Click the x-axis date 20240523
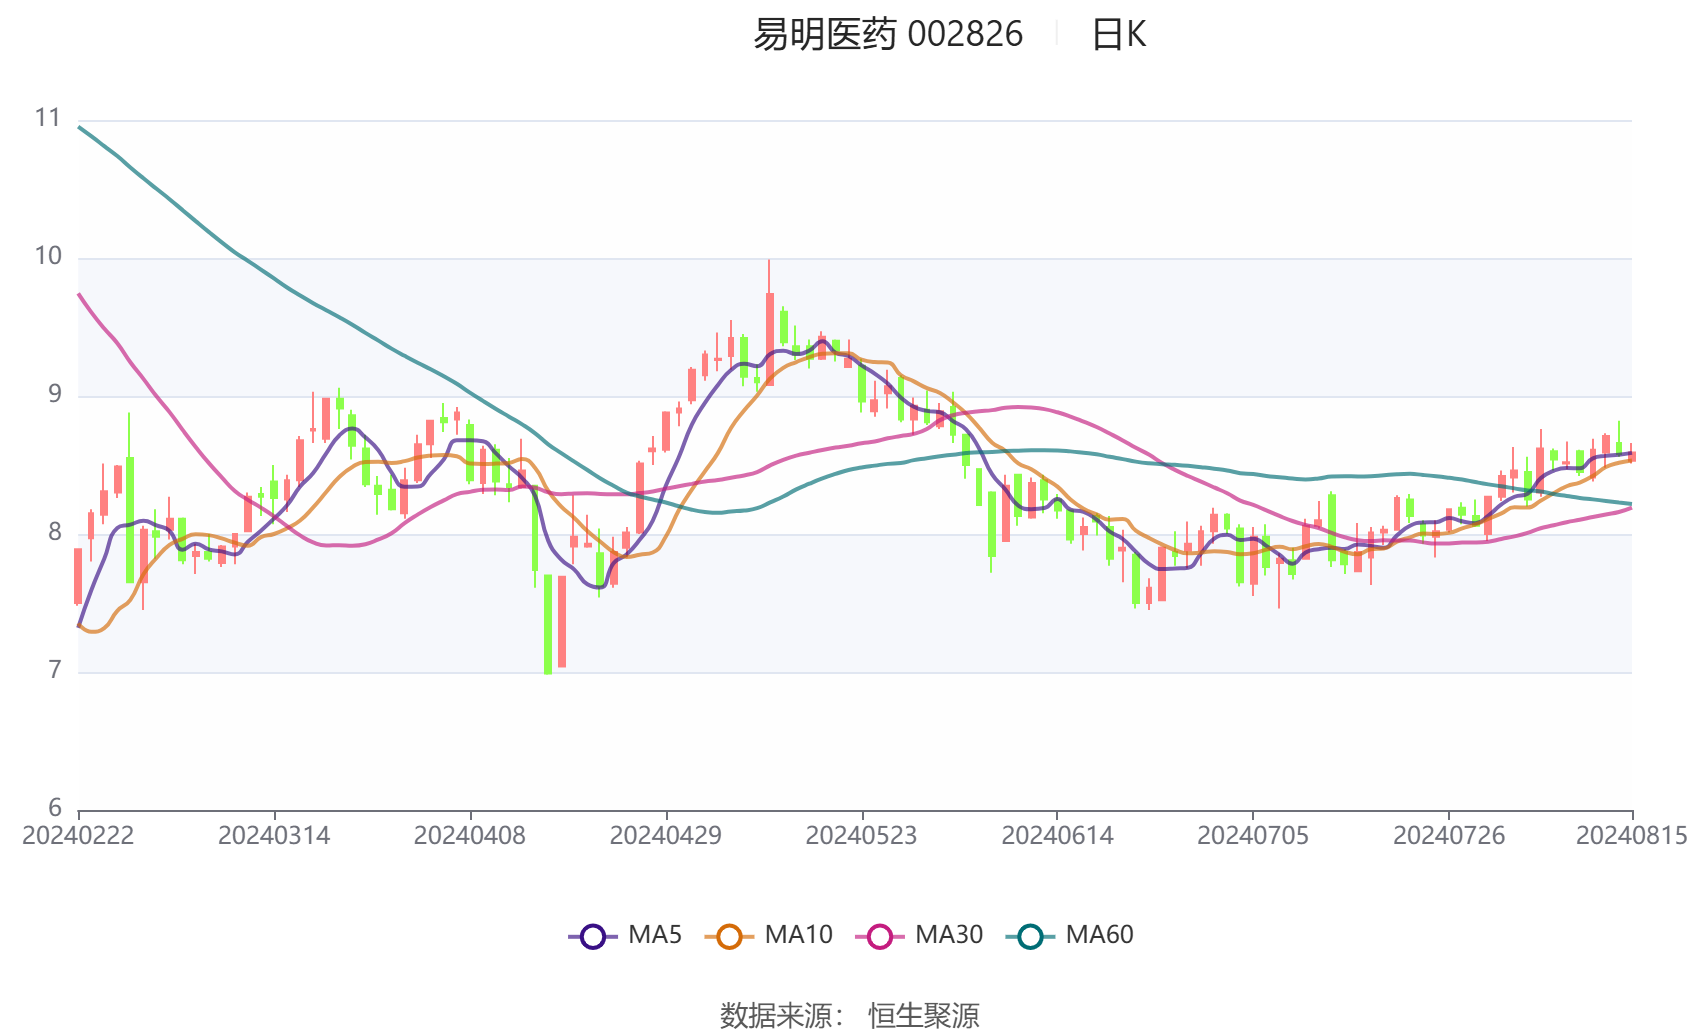The height and width of the screenshot is (1034, 1700). 861,836
